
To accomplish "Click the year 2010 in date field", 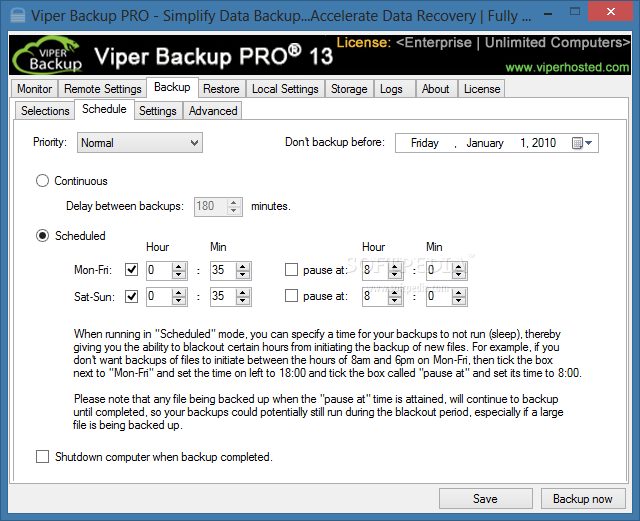I will coord(544,143).
